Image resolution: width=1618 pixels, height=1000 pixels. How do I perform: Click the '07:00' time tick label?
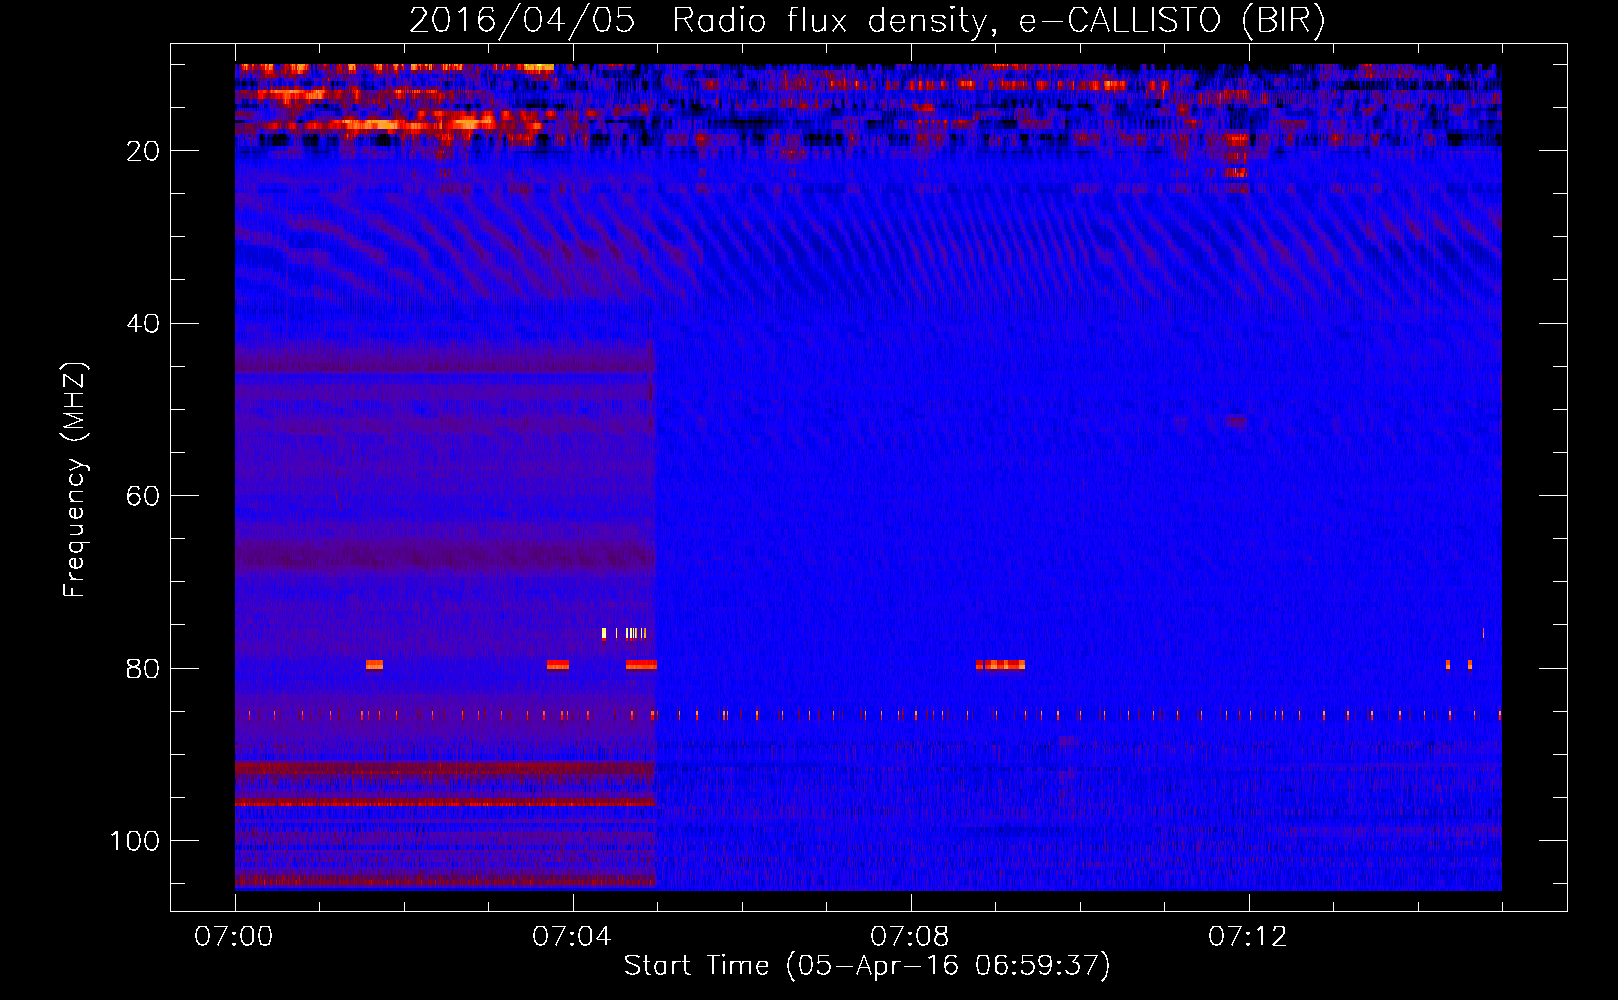point(234,937)
